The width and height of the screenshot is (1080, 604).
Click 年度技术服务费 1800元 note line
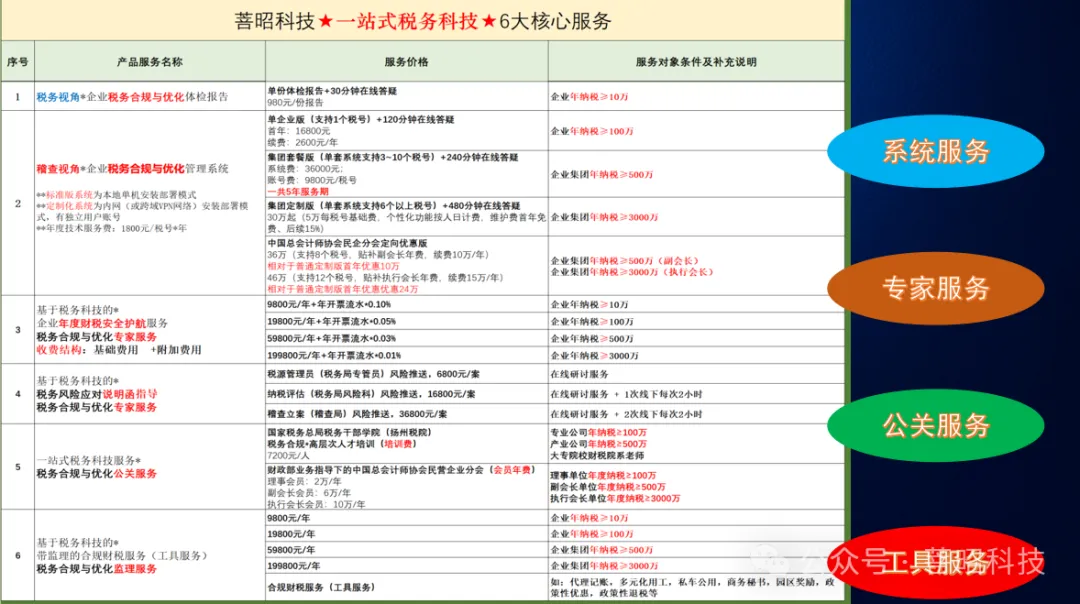coord(112,228)
